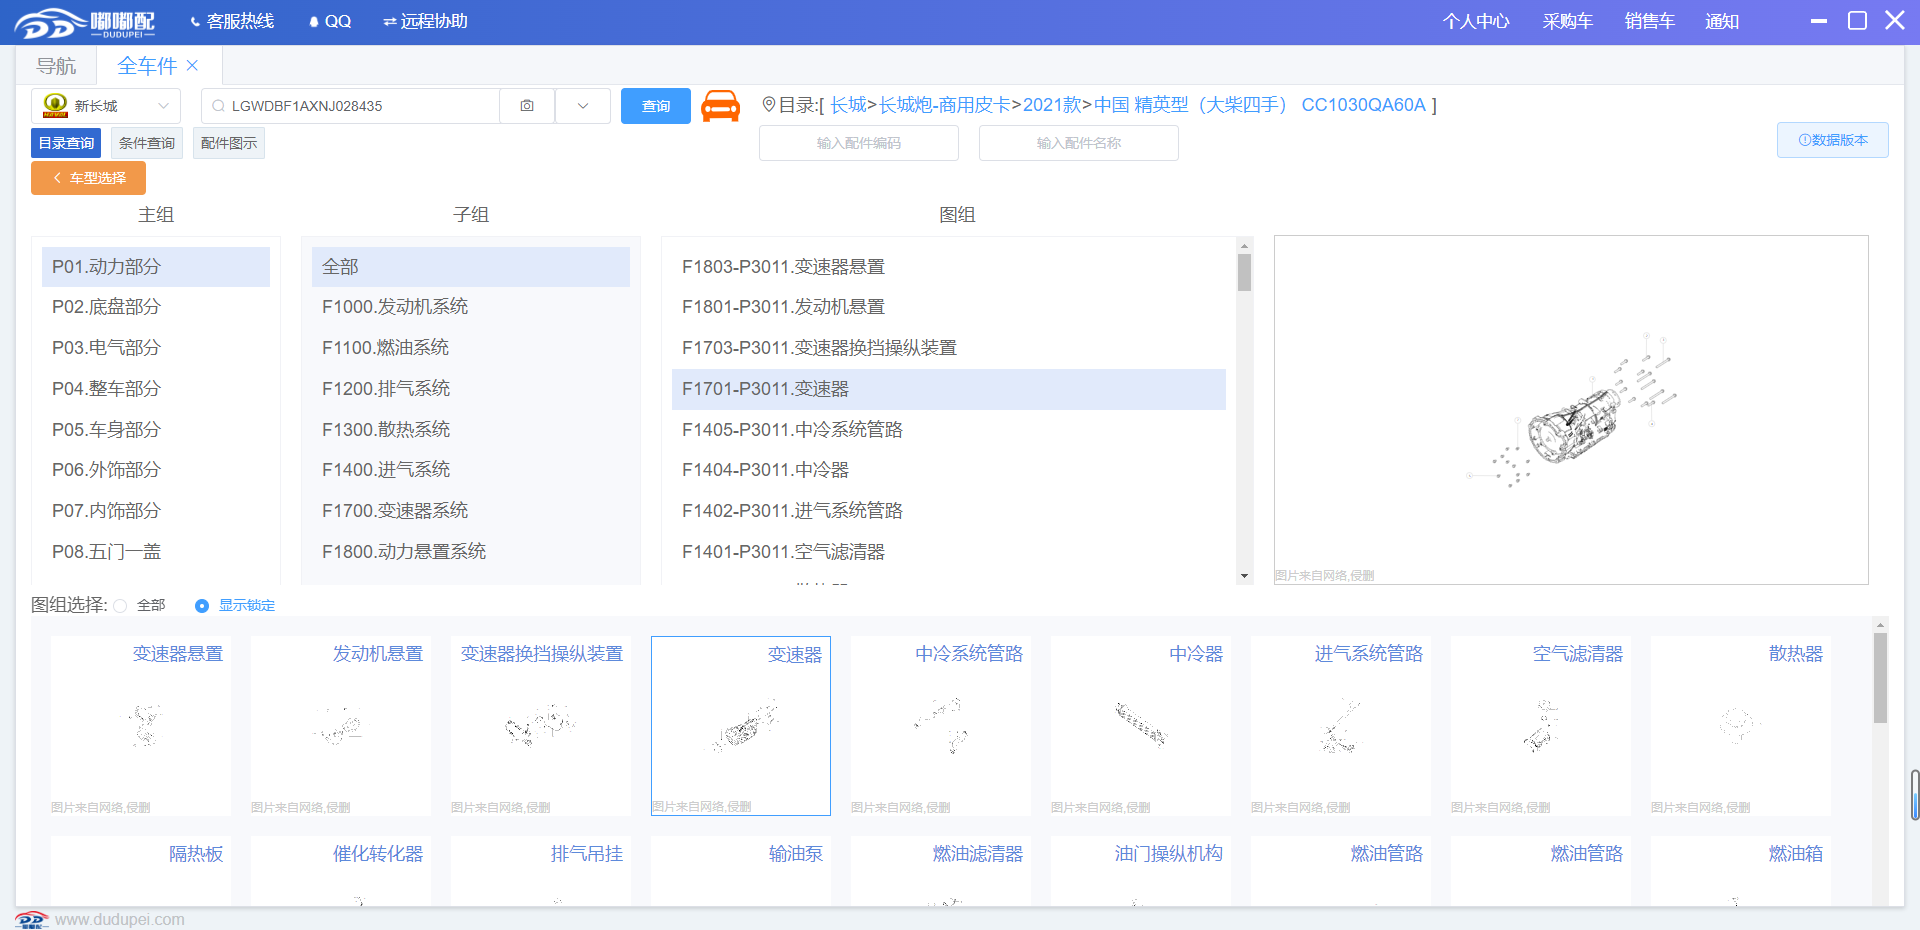Follow the 长城 breadcrumb link
This screenshot has width=1920, height=930.
[x=848, y=105]
